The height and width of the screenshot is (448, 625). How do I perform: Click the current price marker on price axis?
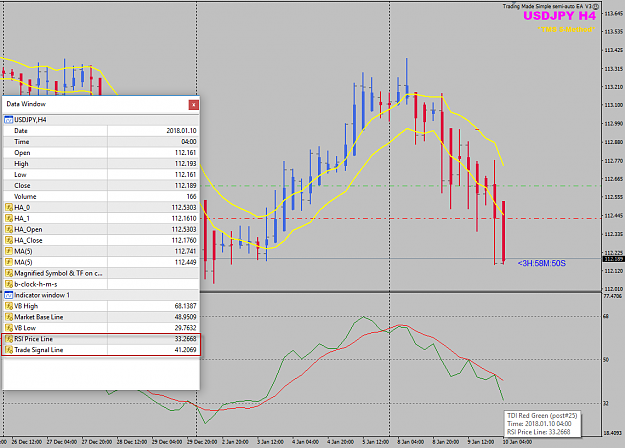tap(613, 259)
